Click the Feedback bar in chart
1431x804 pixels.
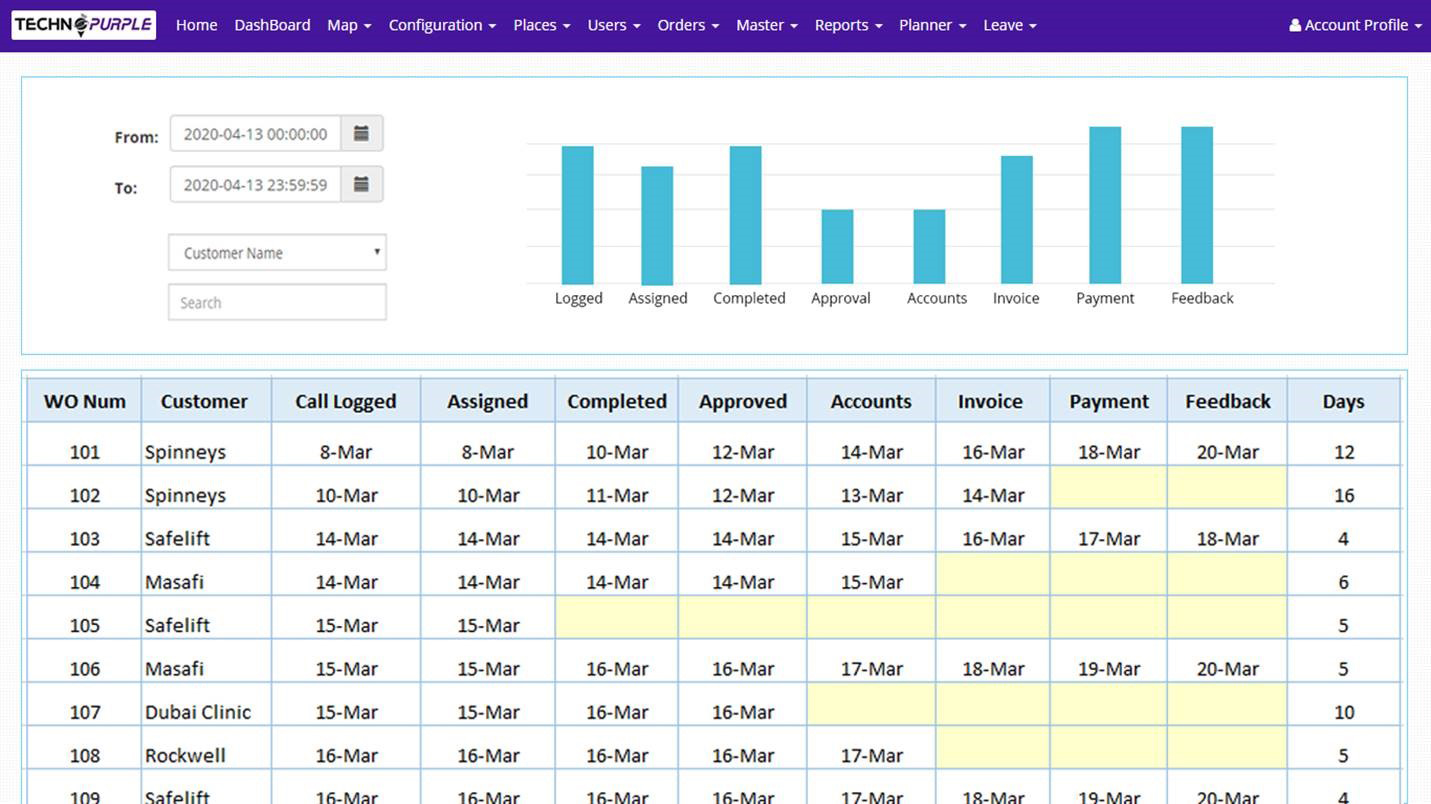[x=1197, y=205]
